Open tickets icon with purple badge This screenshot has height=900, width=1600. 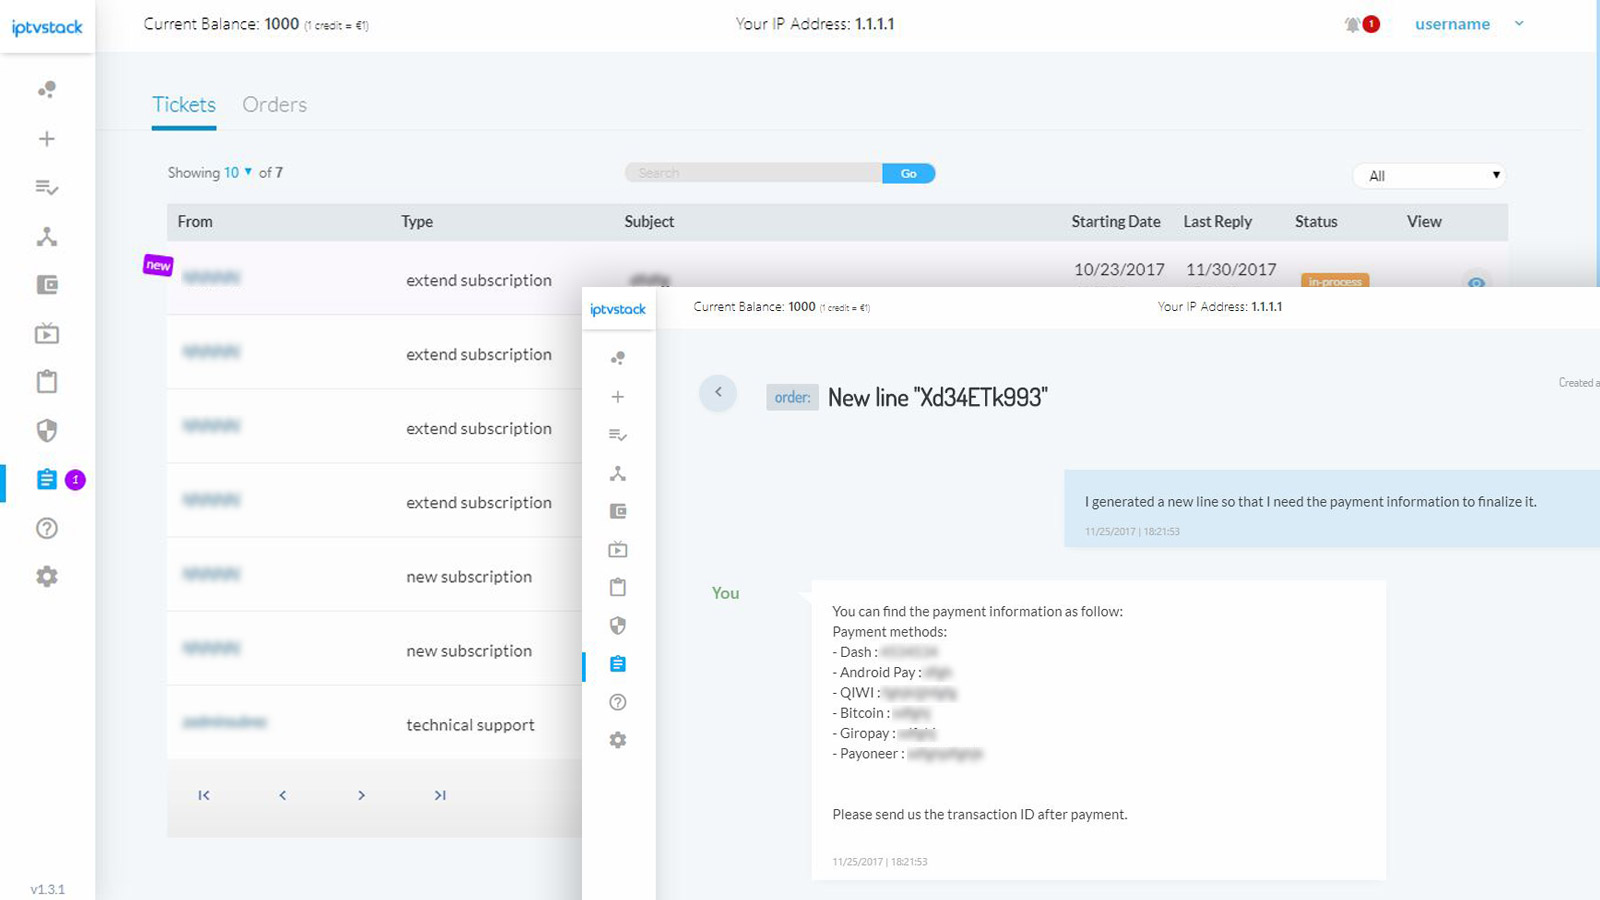47,479
